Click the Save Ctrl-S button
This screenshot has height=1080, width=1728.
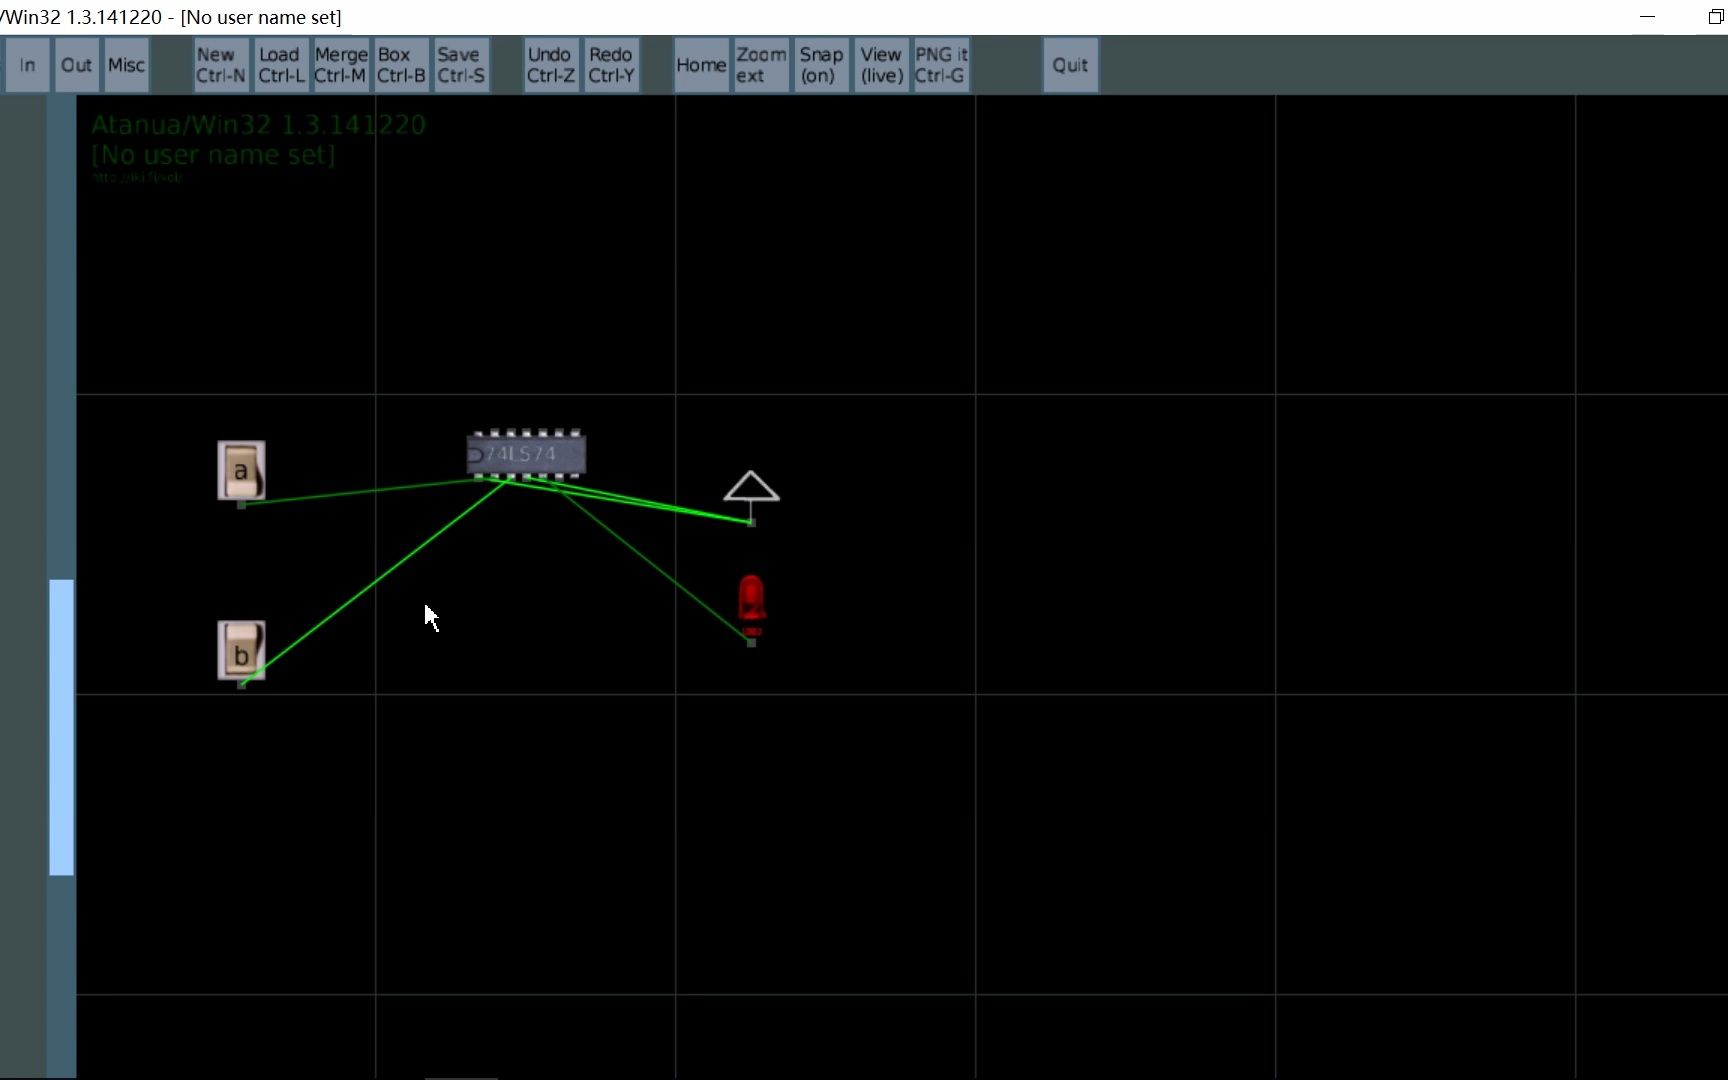point(461,65)
